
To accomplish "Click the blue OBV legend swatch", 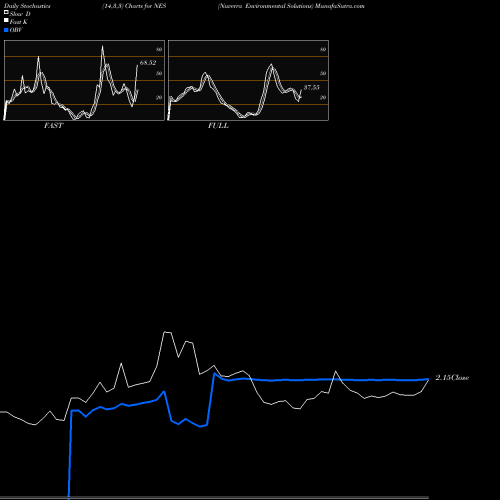I will (x=6, y=30).
